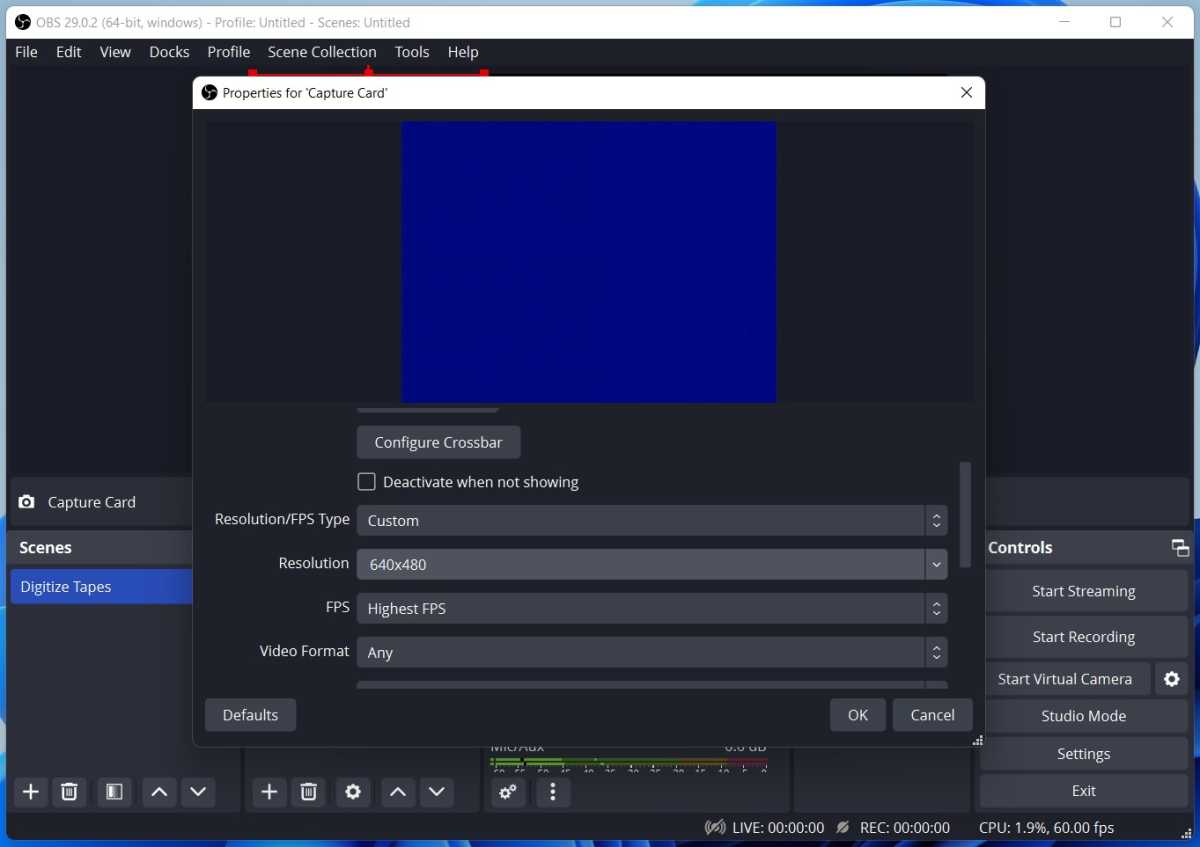Add a source with the Sources plus icon
The width and height of the screenshot is (1200, 847).
(269, 792)
